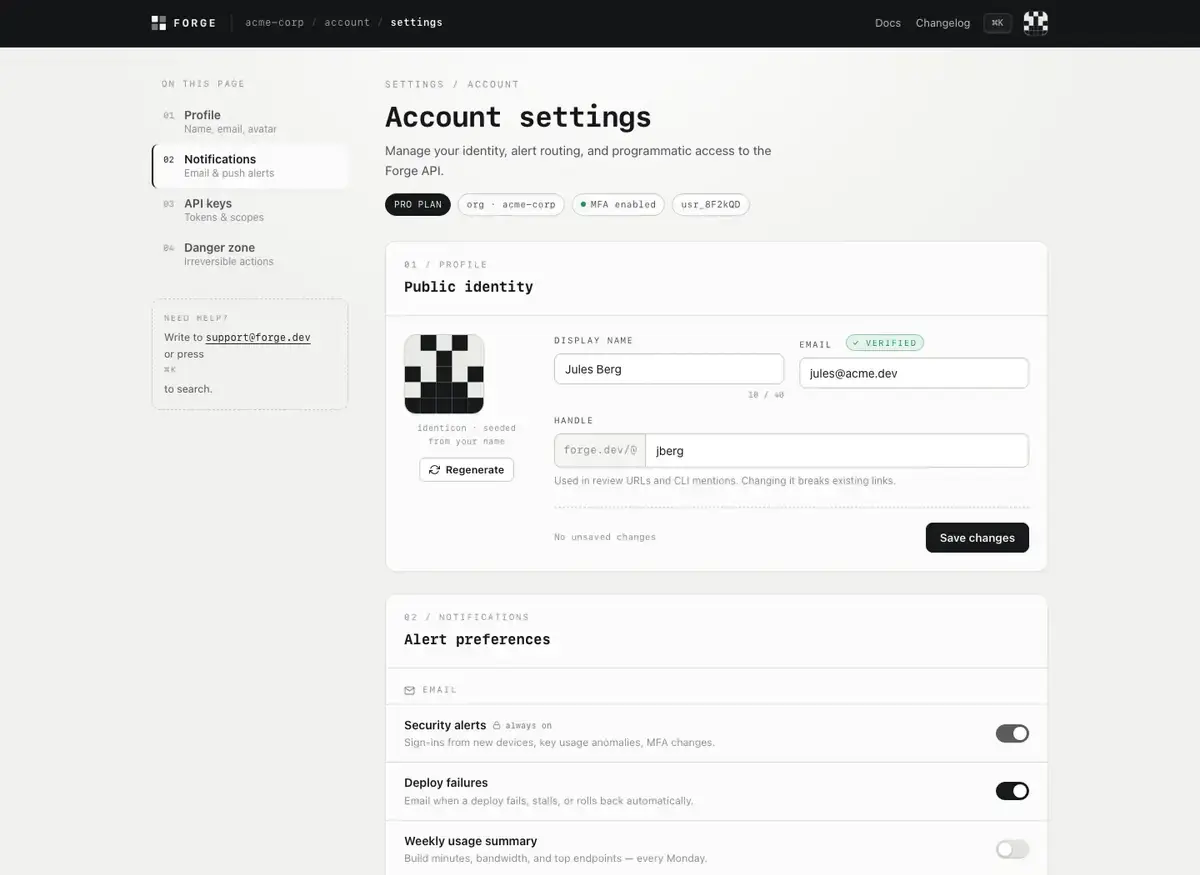Click the support@forge.dev email link

(258, 338)
